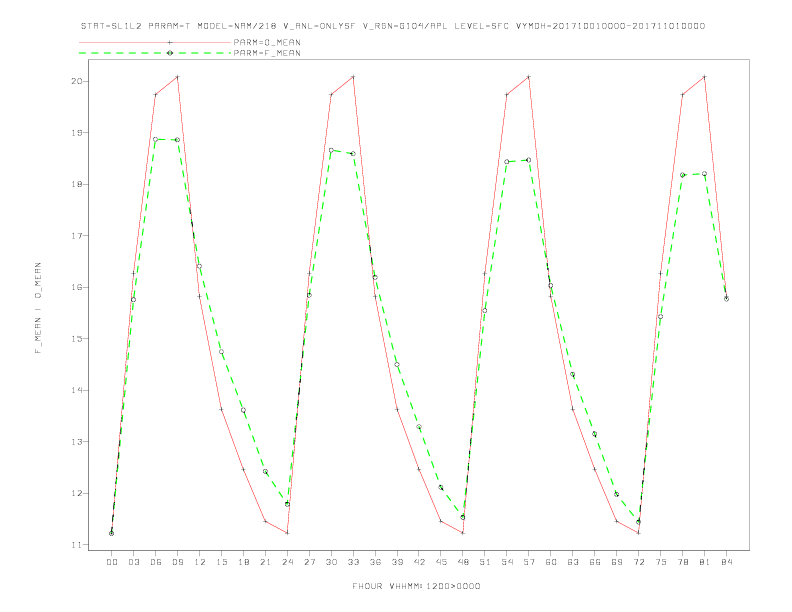Click x-axis tick label 09

point(177,562)
